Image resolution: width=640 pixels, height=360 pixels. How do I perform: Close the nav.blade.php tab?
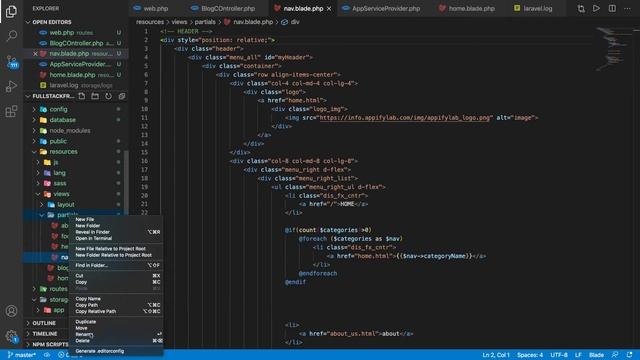click(x=329, y=9)
